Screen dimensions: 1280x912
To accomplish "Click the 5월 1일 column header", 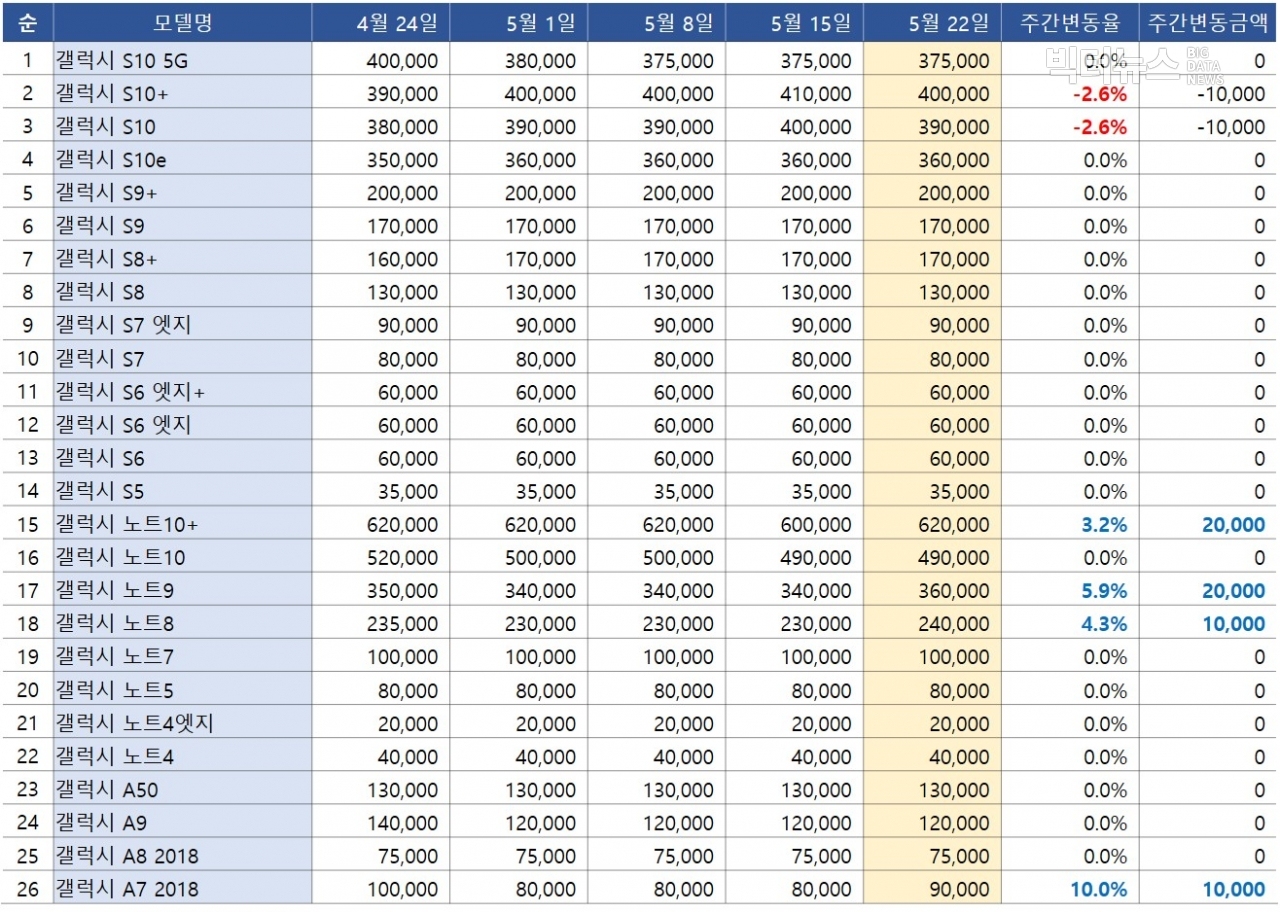I will (x=519, y=23).
